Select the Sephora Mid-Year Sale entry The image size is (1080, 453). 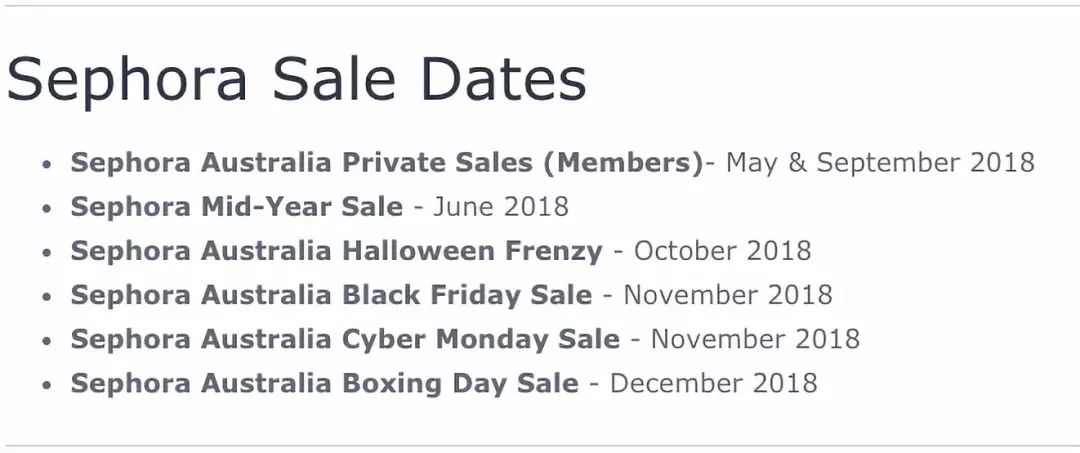coord(237,207)
